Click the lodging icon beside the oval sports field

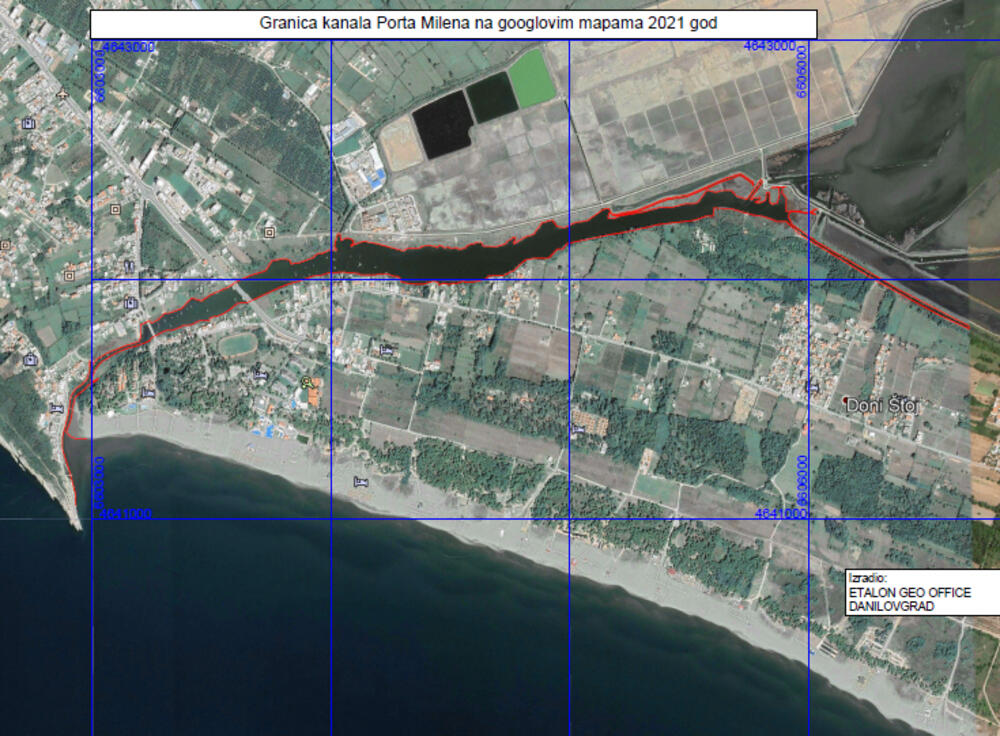click(x=262, y=374)
